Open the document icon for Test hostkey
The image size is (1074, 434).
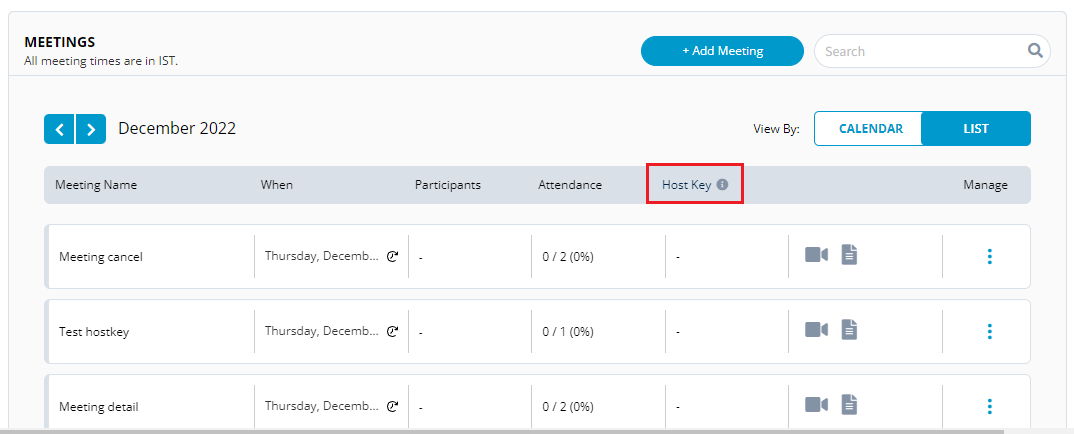click(849, 329)
